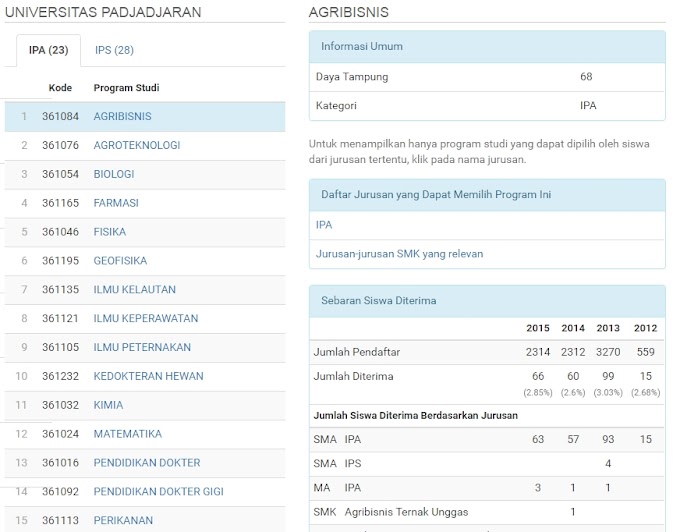The height and width of the screenshot is (532, 680).
Task: Click code 361032 in the list
Action: pyautogui.click(x=60, y=405)
